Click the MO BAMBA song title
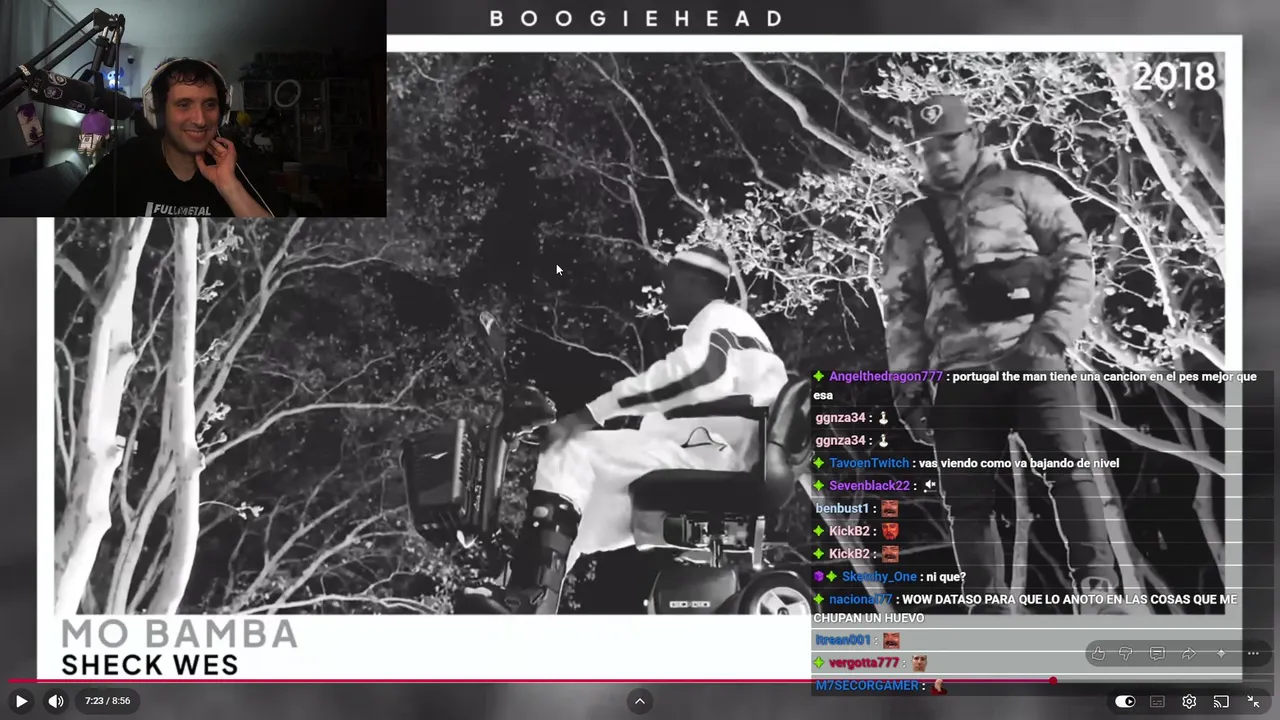 179,634
